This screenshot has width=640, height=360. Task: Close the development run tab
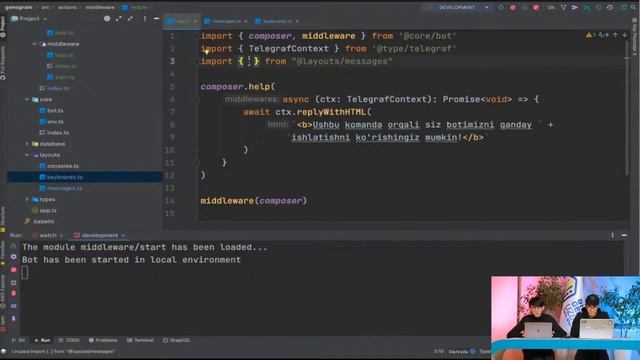click(123, 236)
